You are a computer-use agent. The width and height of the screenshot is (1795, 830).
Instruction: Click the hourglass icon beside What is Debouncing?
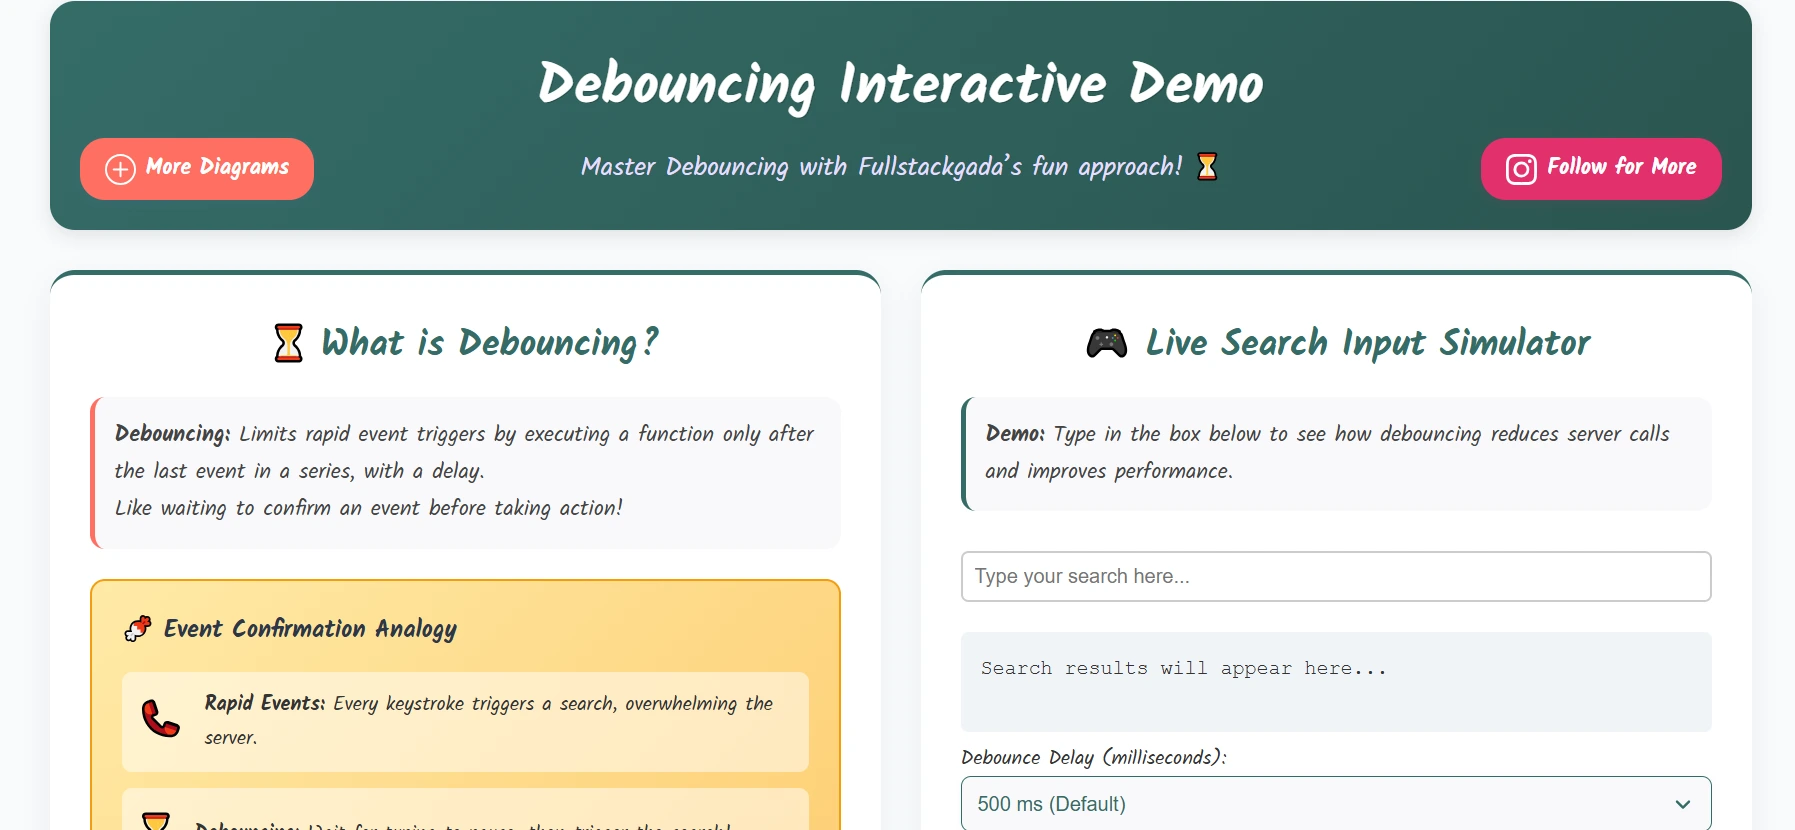[288, 343]
